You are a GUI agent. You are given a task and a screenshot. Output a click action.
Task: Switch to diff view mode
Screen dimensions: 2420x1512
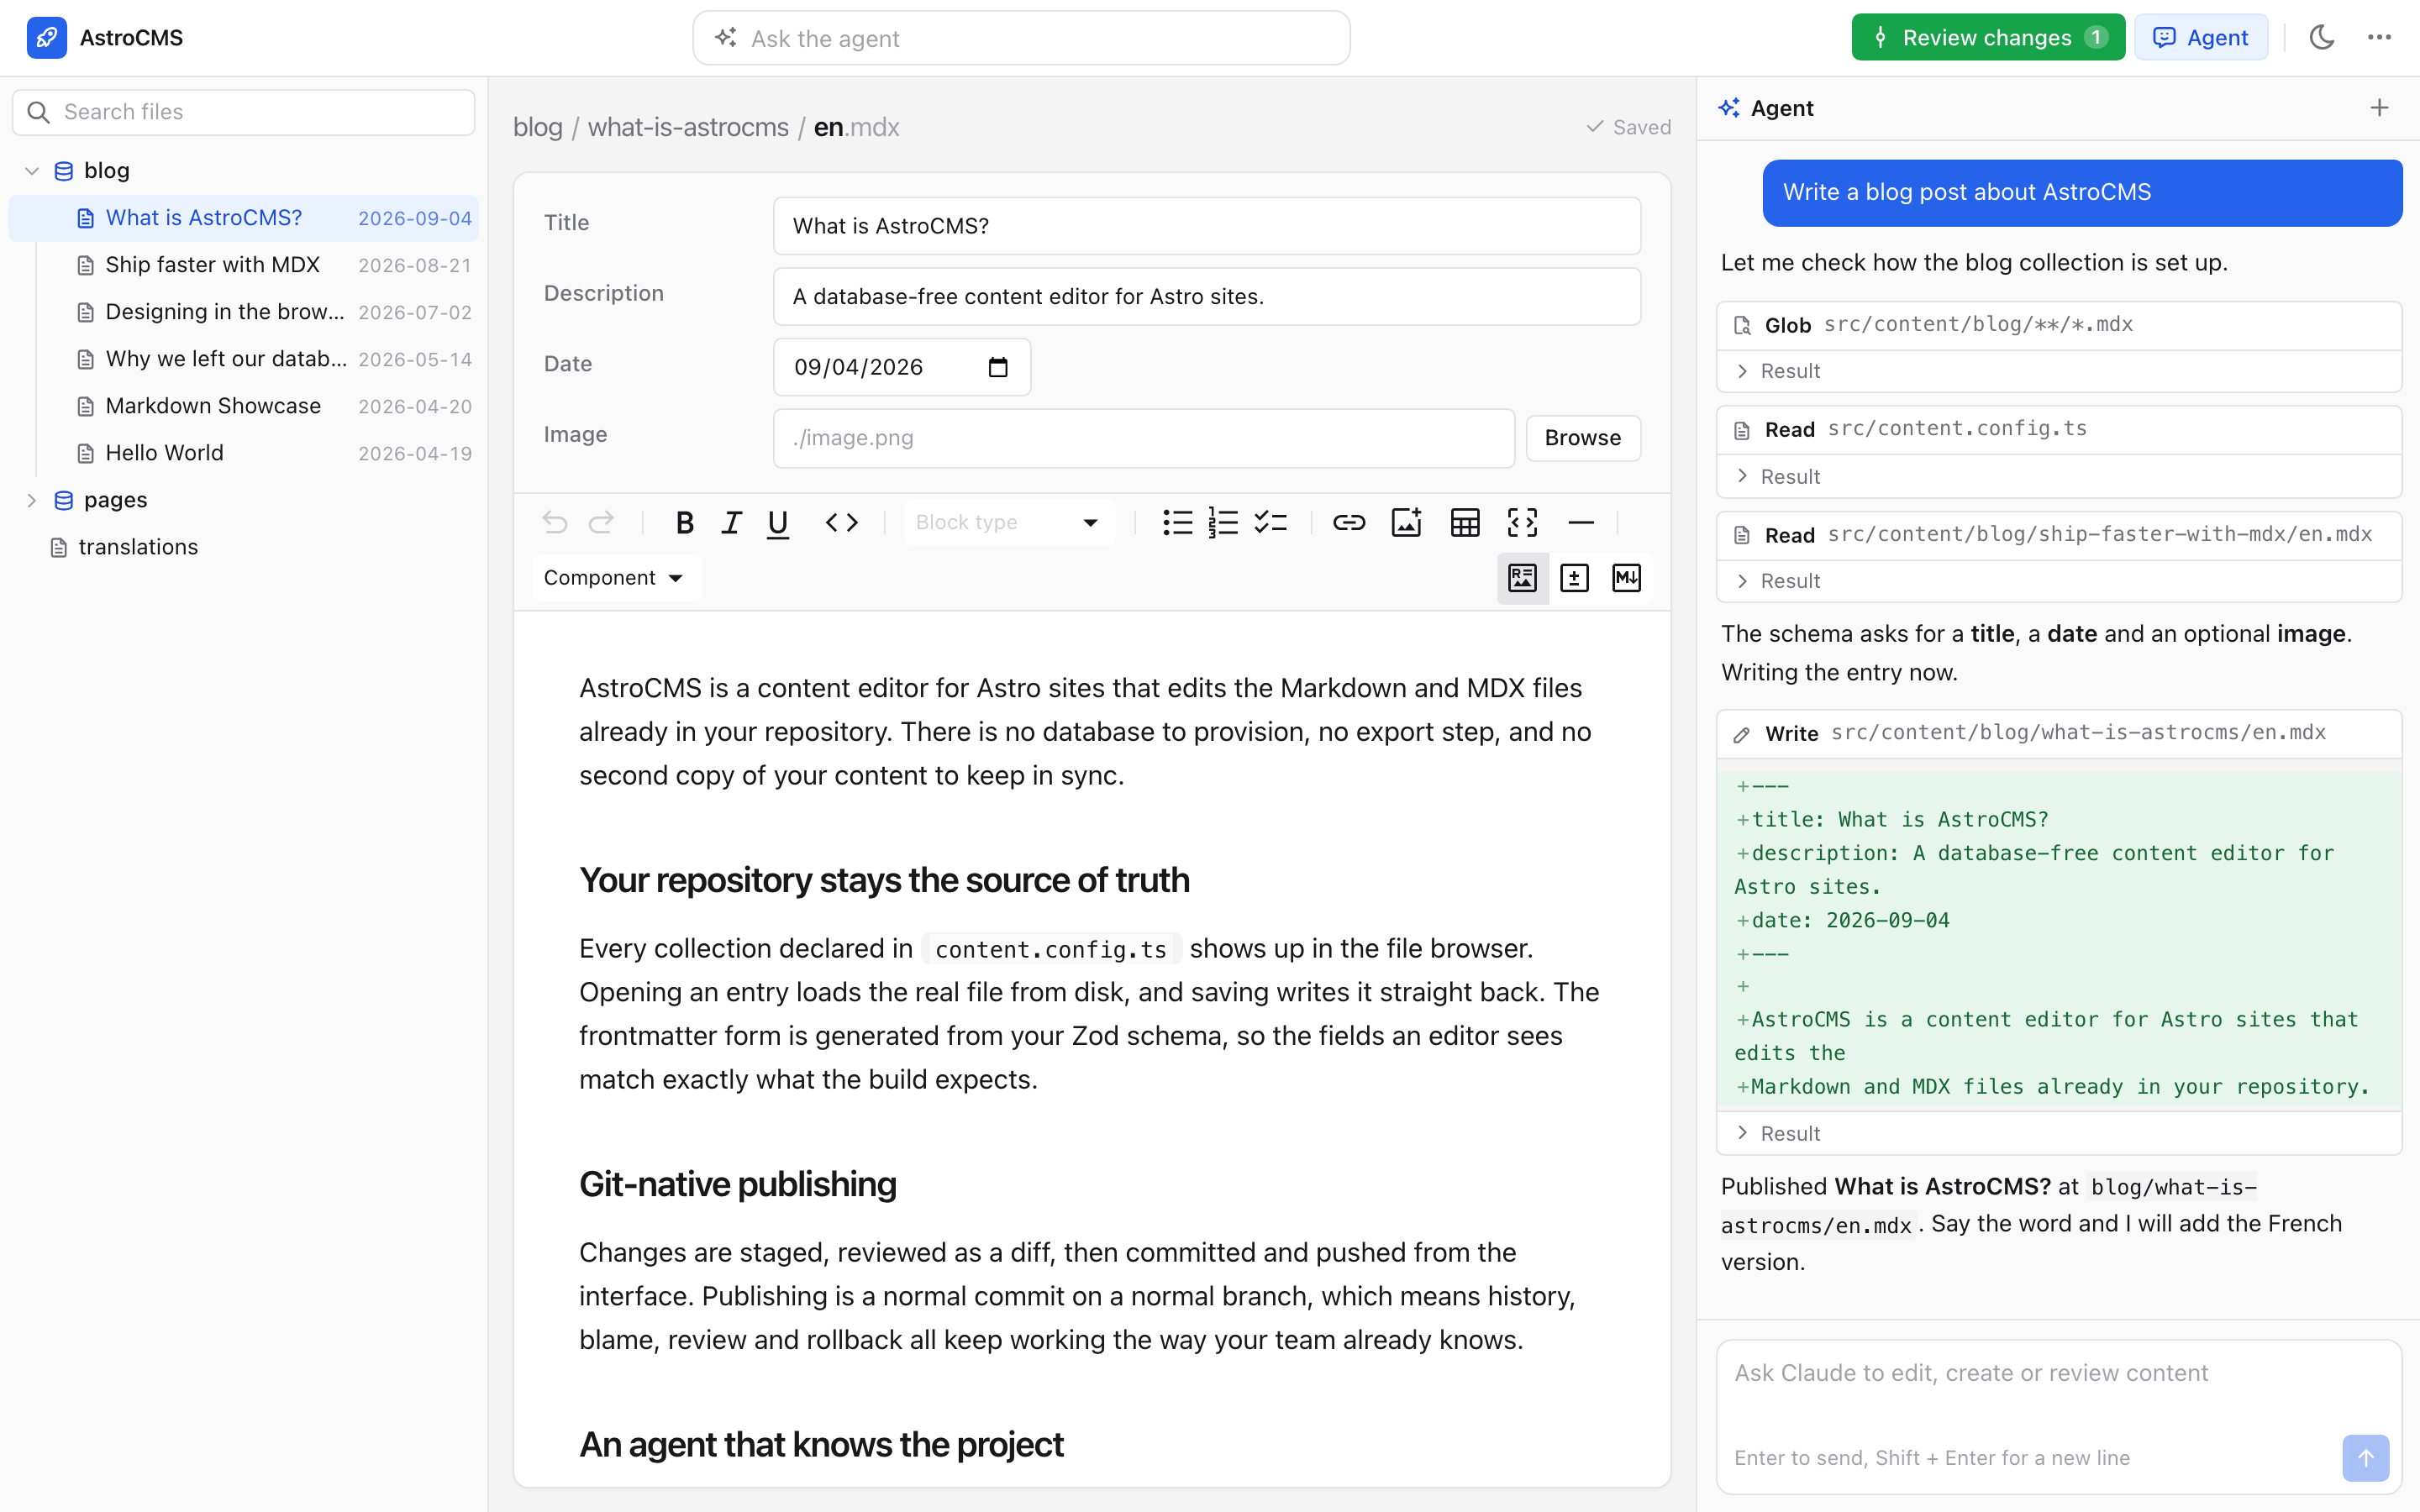[x=1574, y=578]
